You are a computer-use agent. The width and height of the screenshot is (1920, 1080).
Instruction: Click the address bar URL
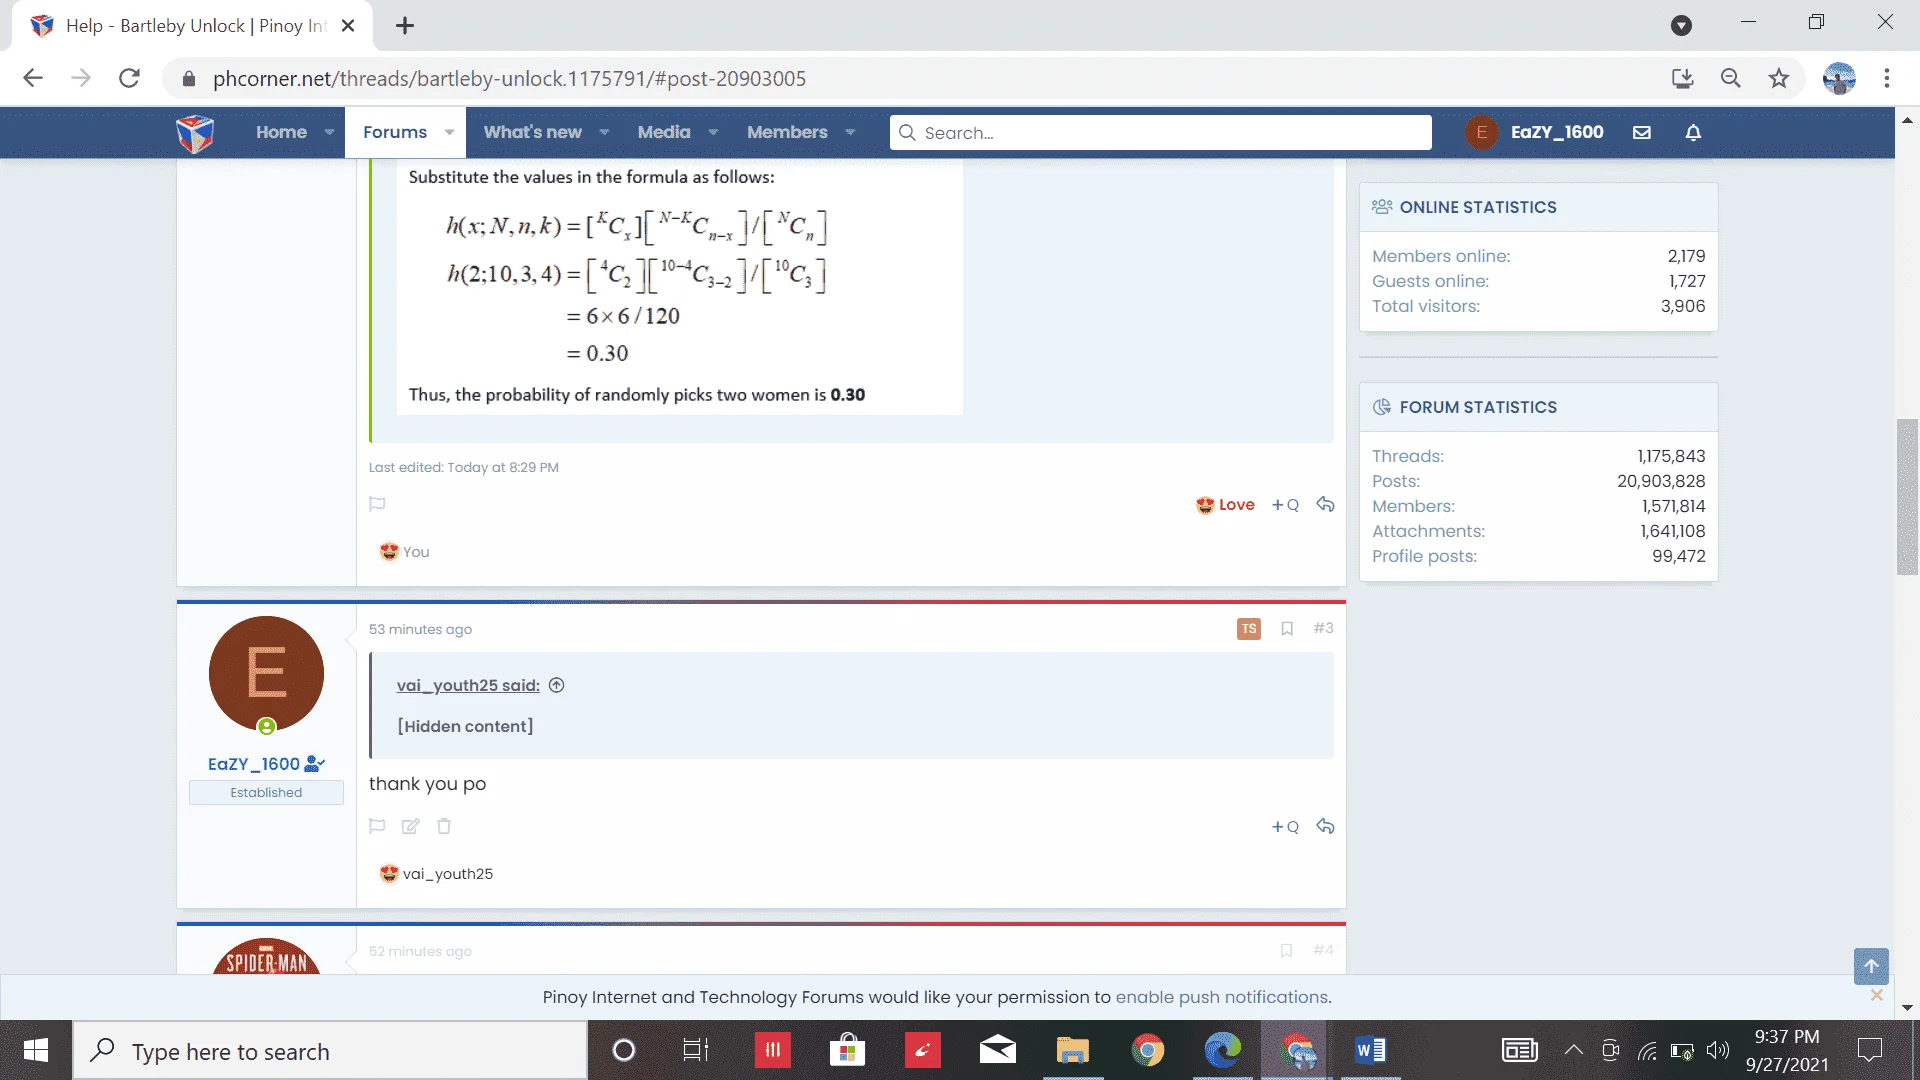coord(509,78)
